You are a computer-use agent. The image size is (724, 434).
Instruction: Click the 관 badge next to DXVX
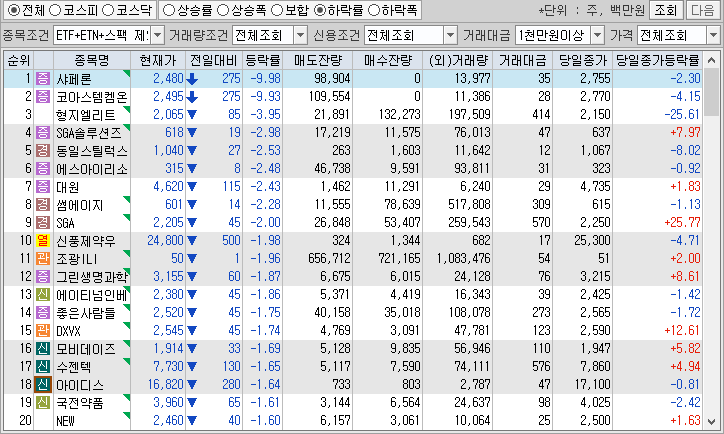coord(43,331)
